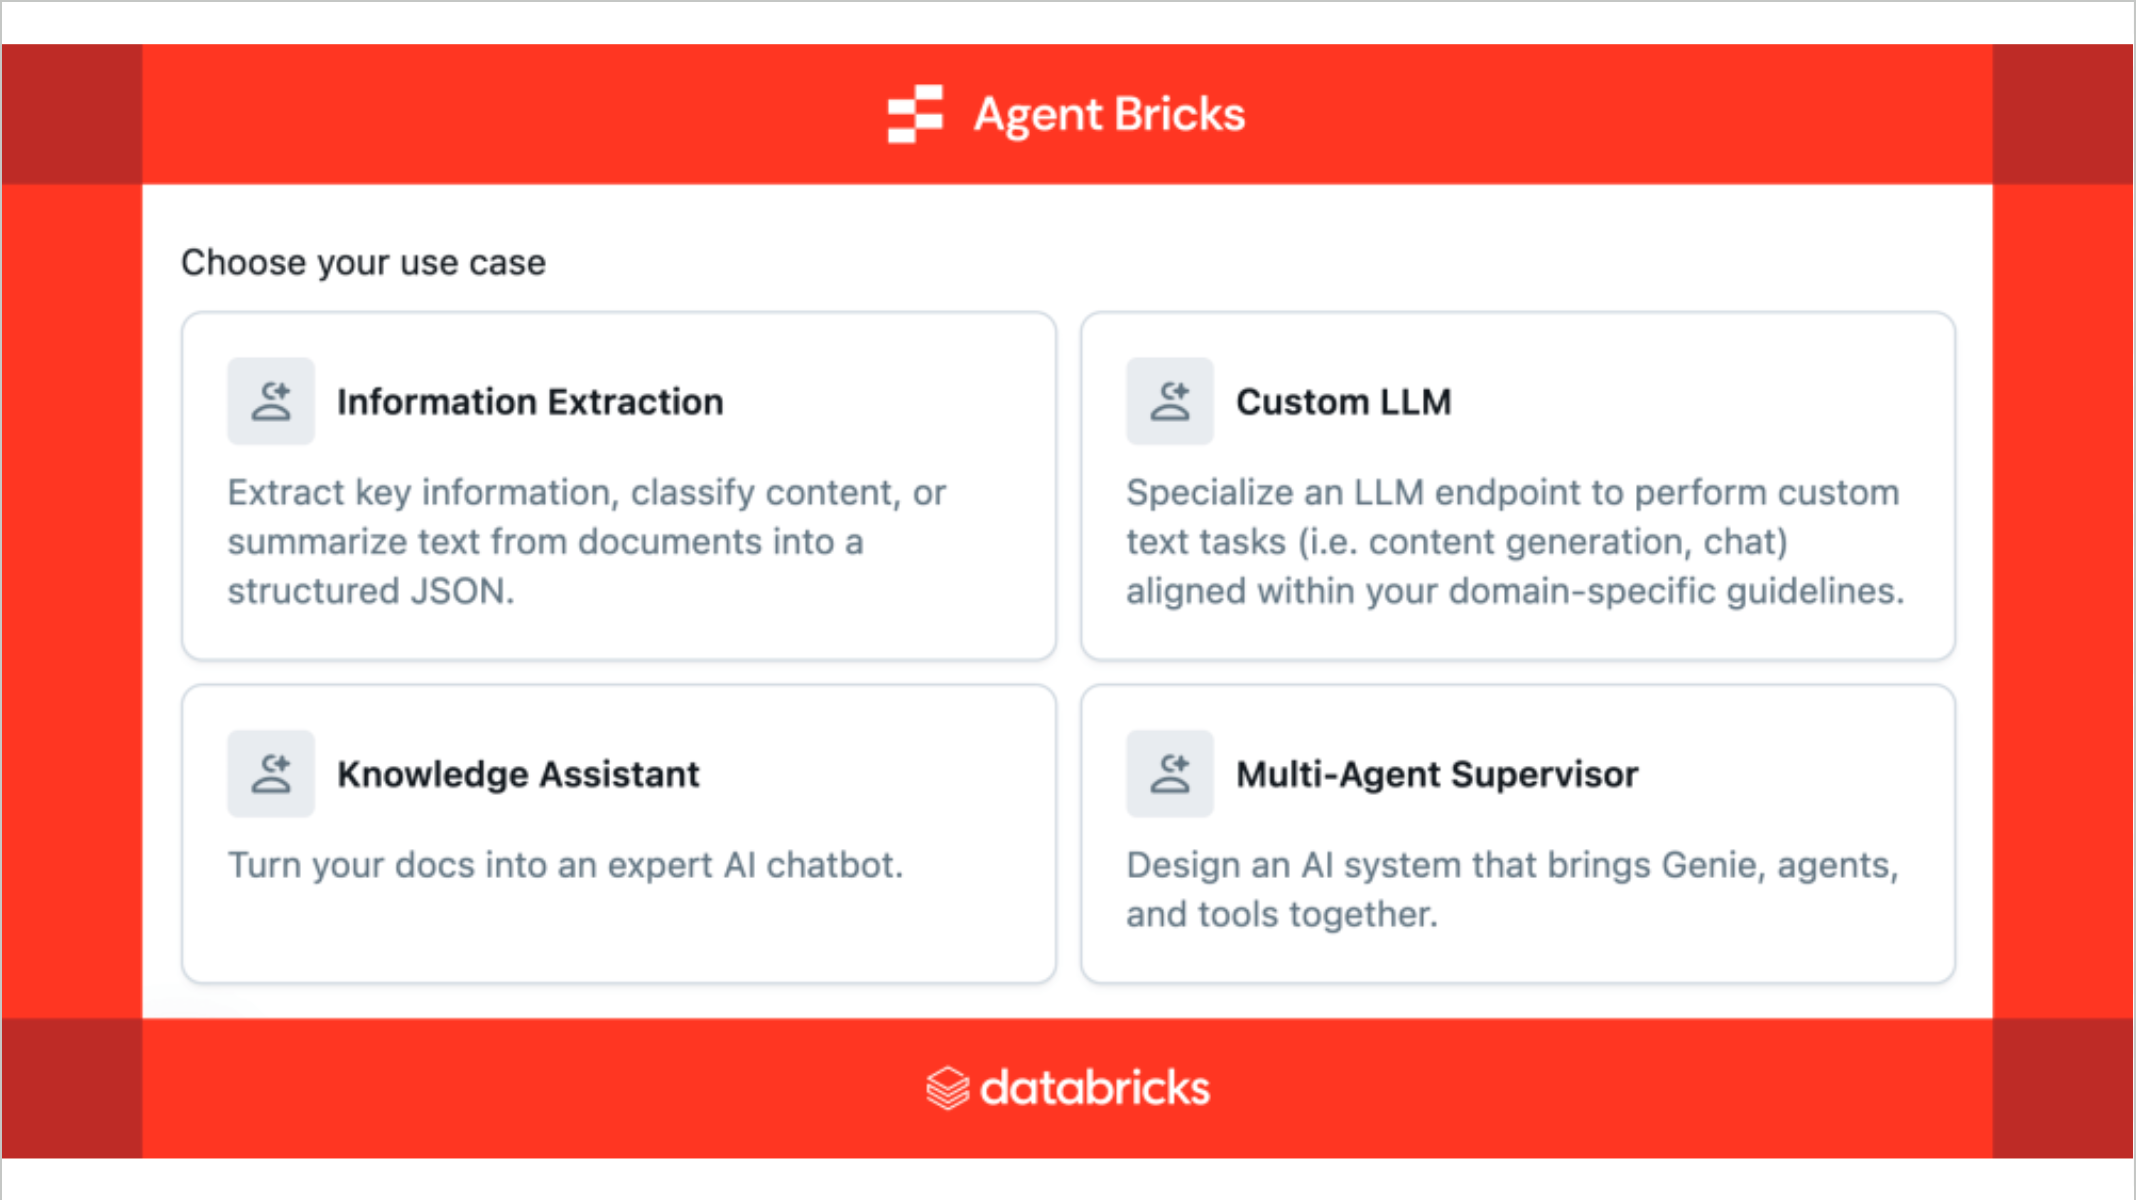Click 'Turn your docs into an expert' text

coord(565,865)
